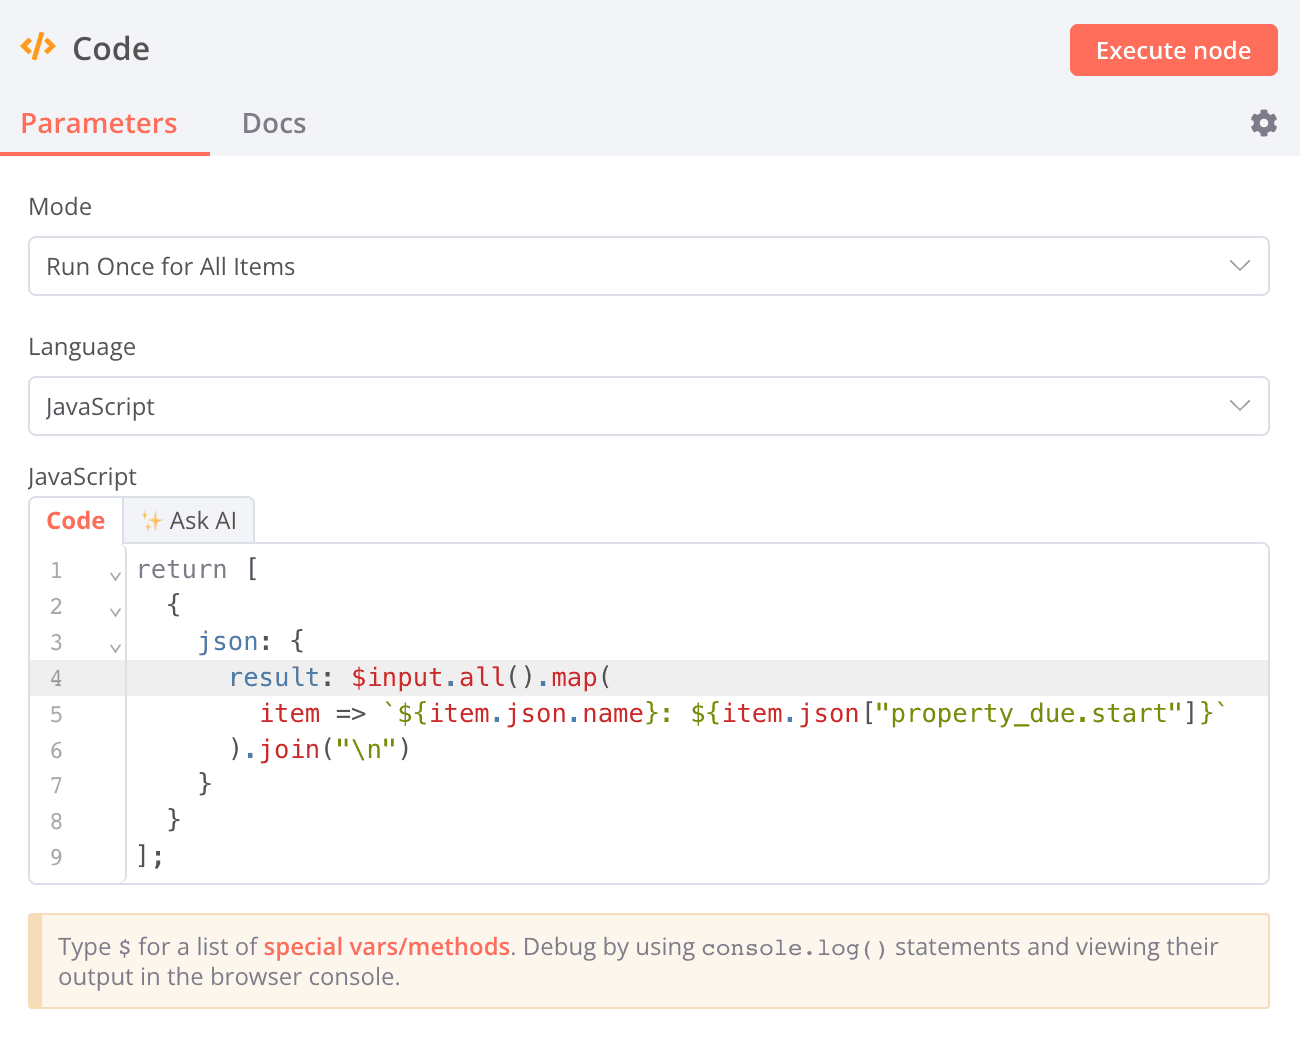Viewport: 1300px width, 1040px height.
Task: Switch to the Docs tab
Action: coord(274,123)
